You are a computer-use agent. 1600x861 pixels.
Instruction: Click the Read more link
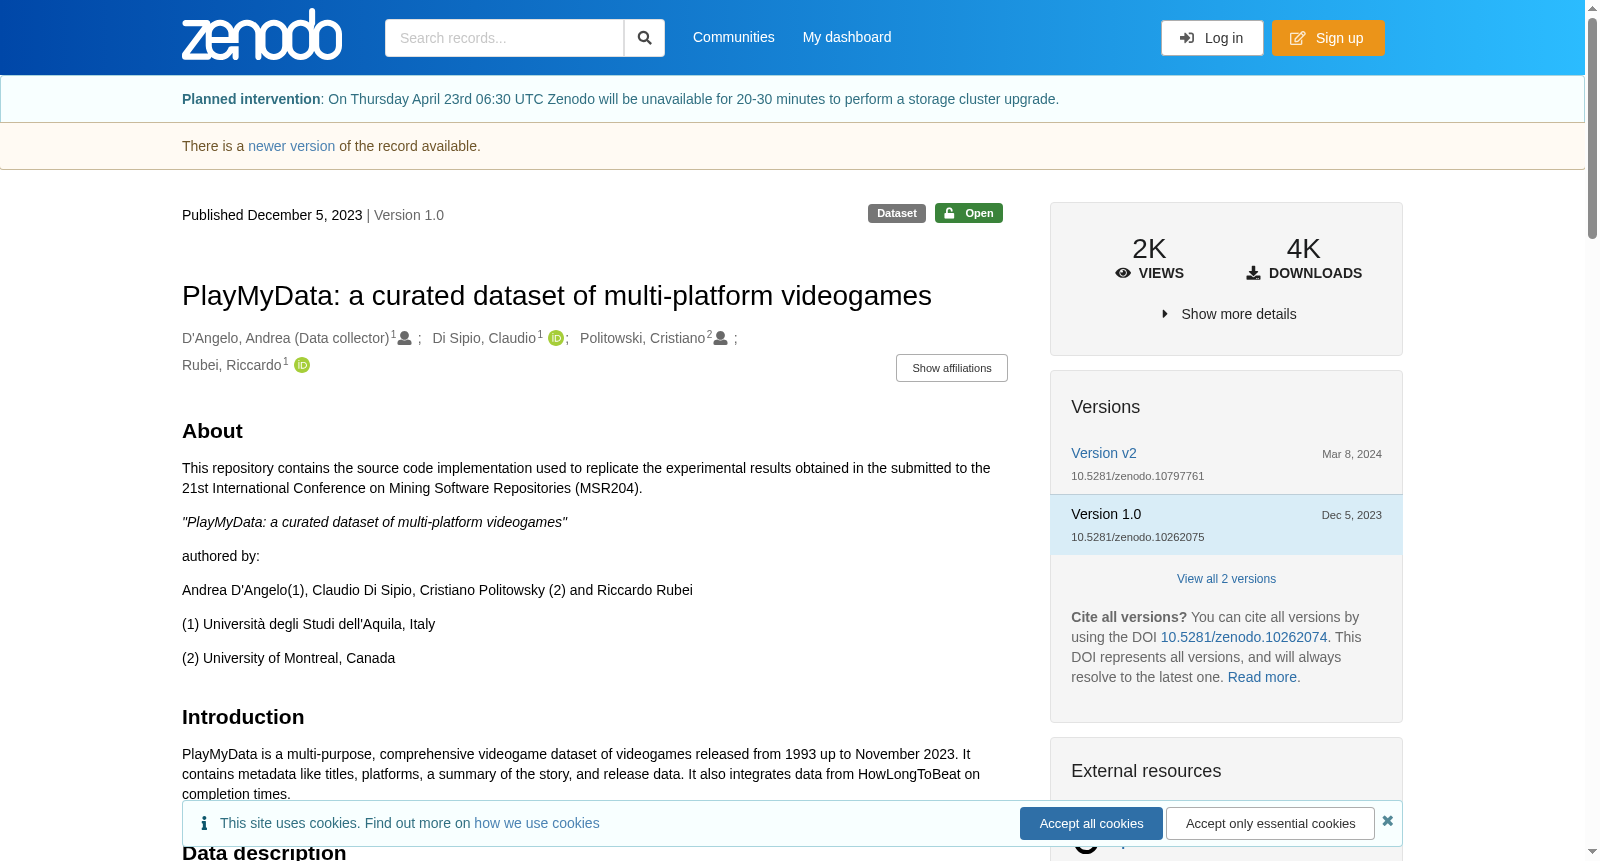pyautogui.click(x=1262, y=677)
